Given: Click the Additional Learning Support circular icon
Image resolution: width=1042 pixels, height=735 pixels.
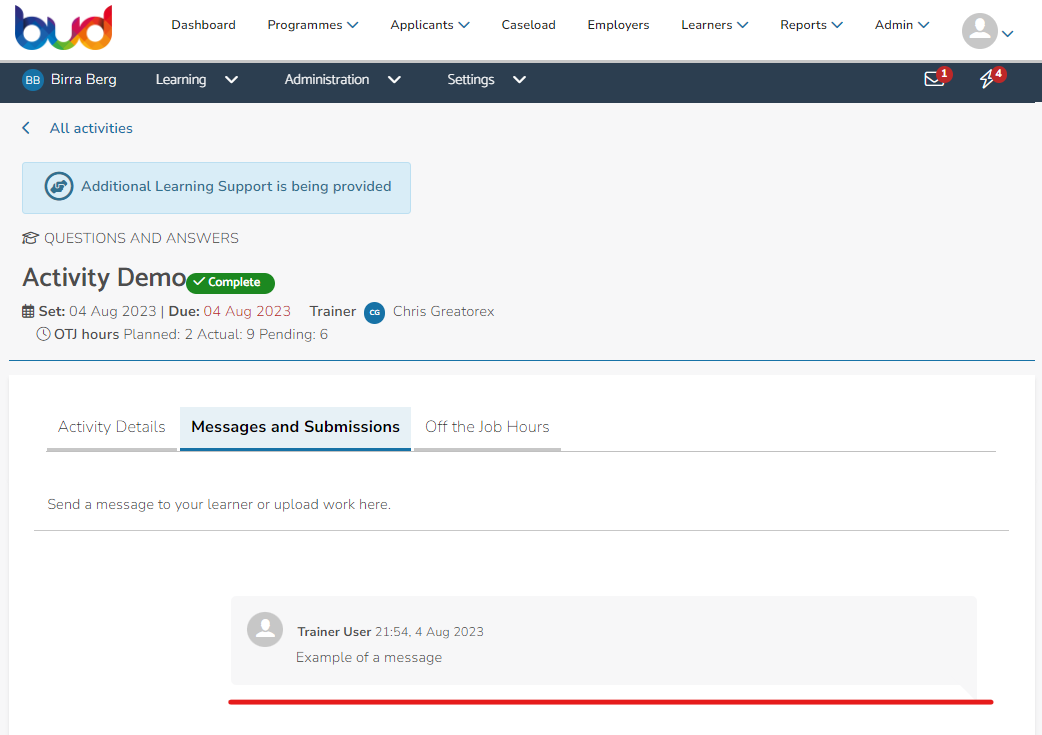Looking at the screenshot, I should coord(59,186).
